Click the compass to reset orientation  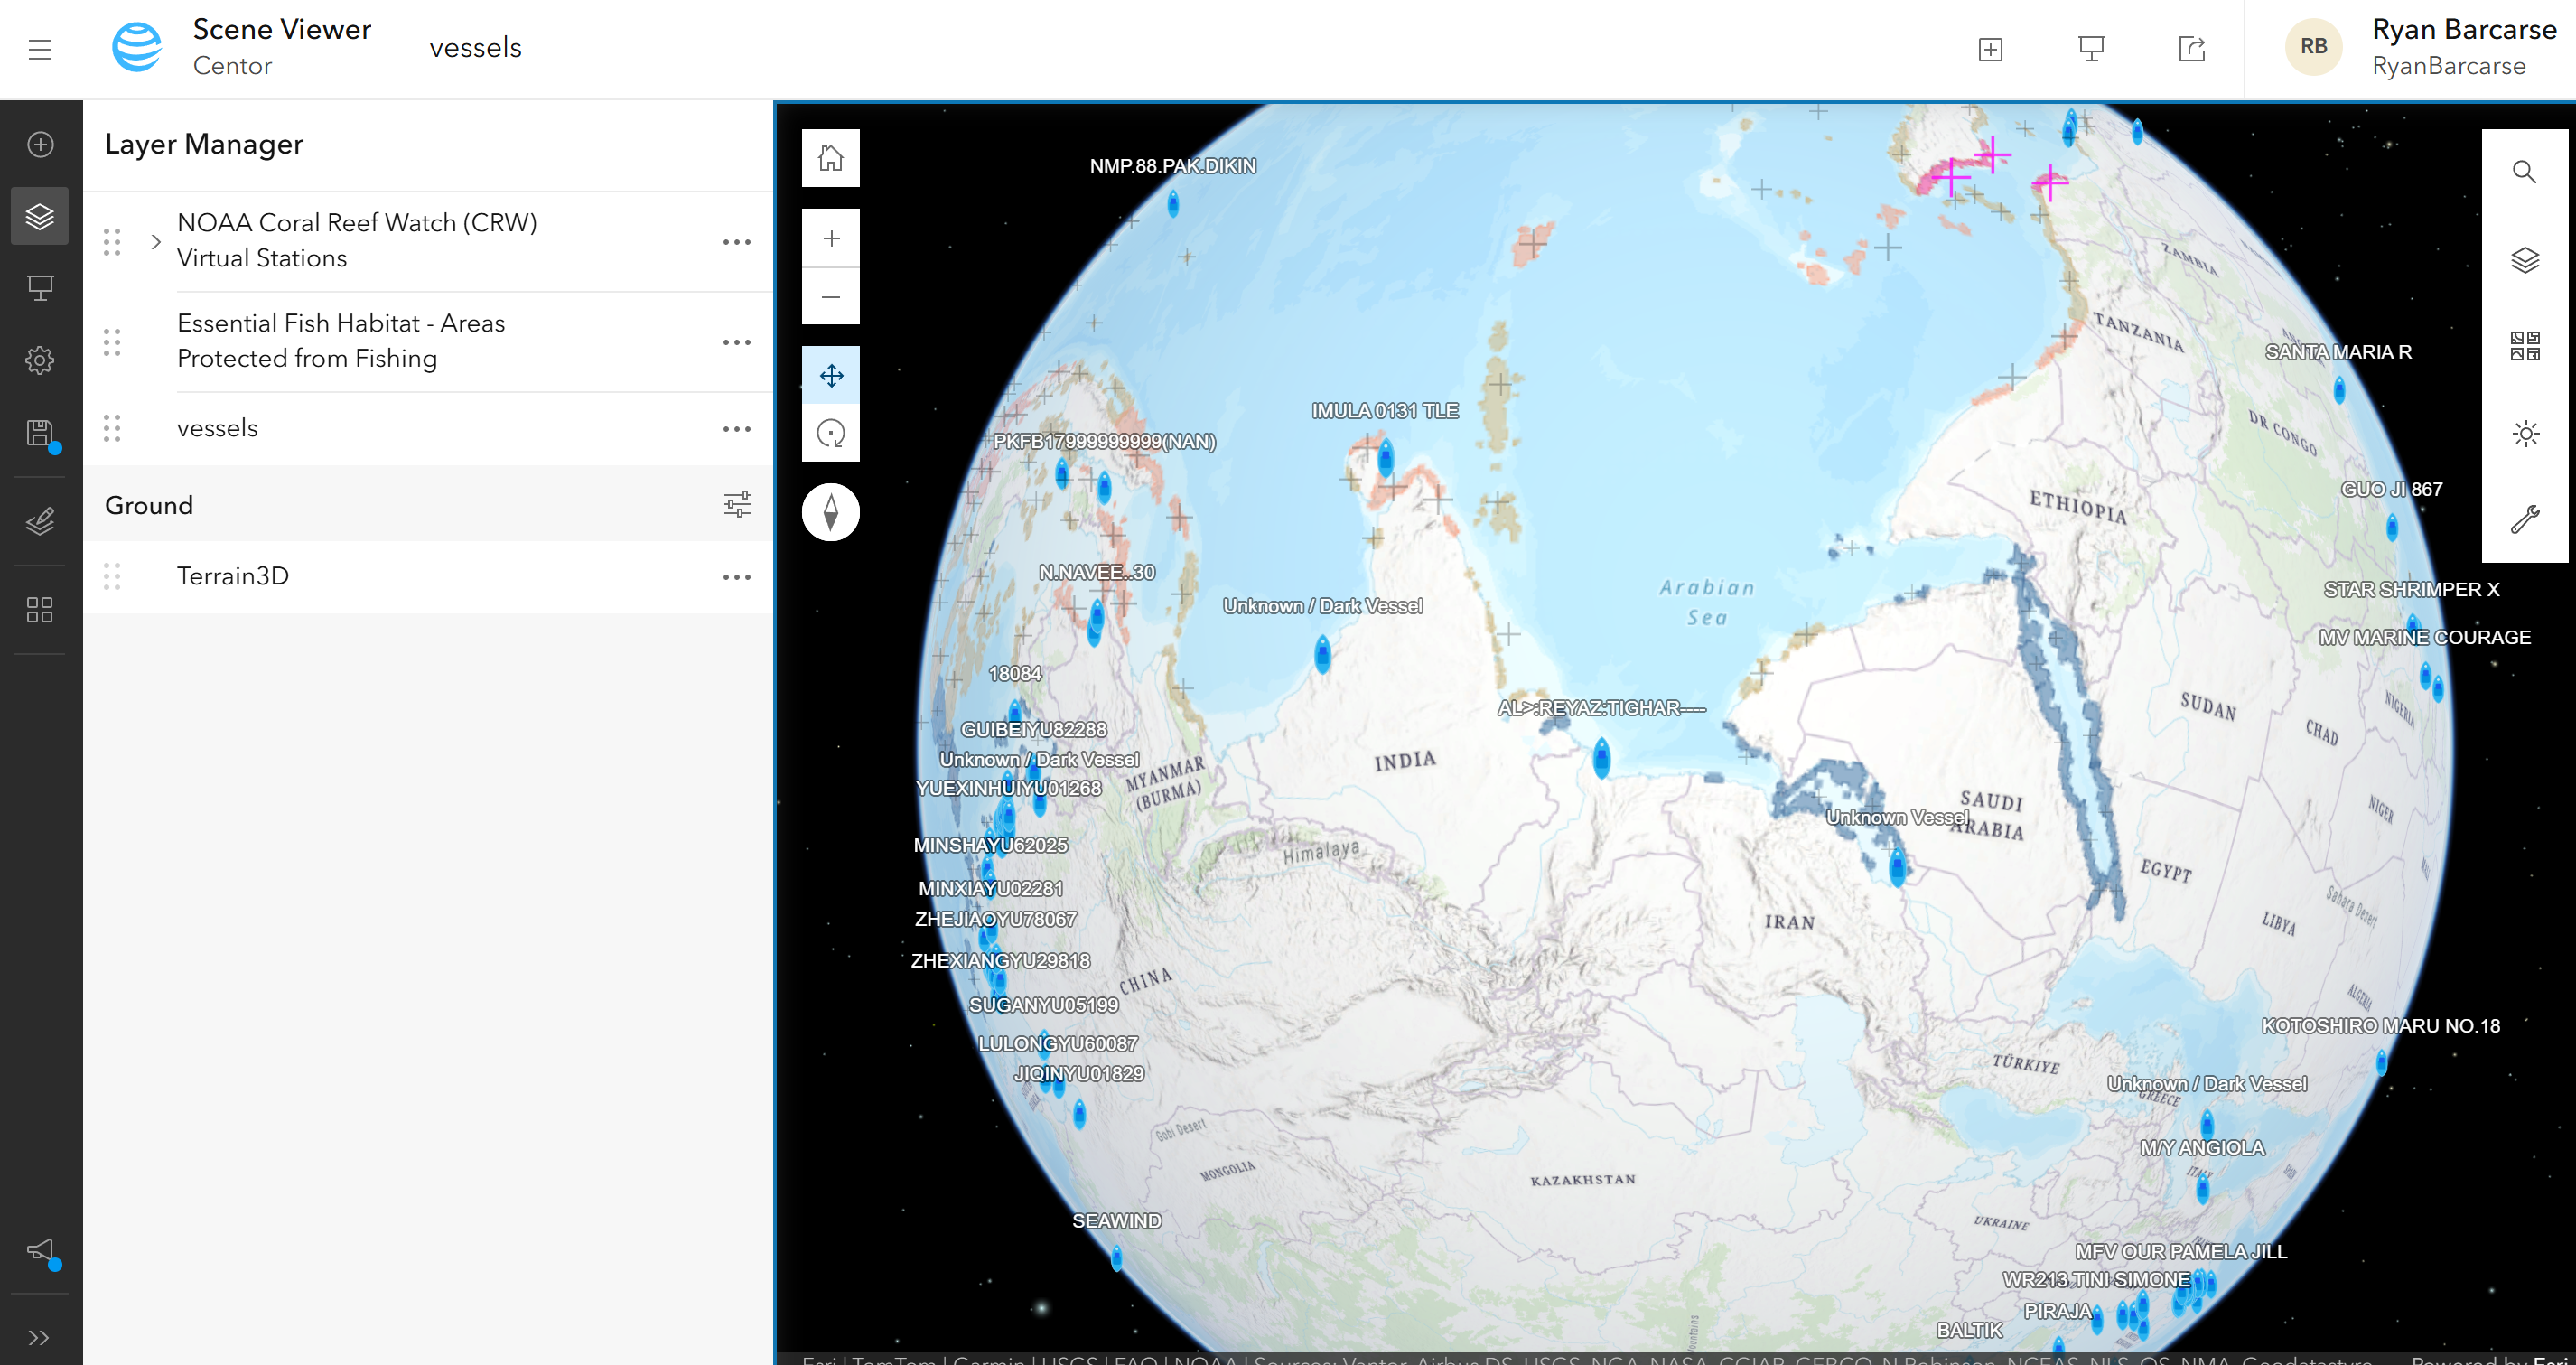[830, 512]
